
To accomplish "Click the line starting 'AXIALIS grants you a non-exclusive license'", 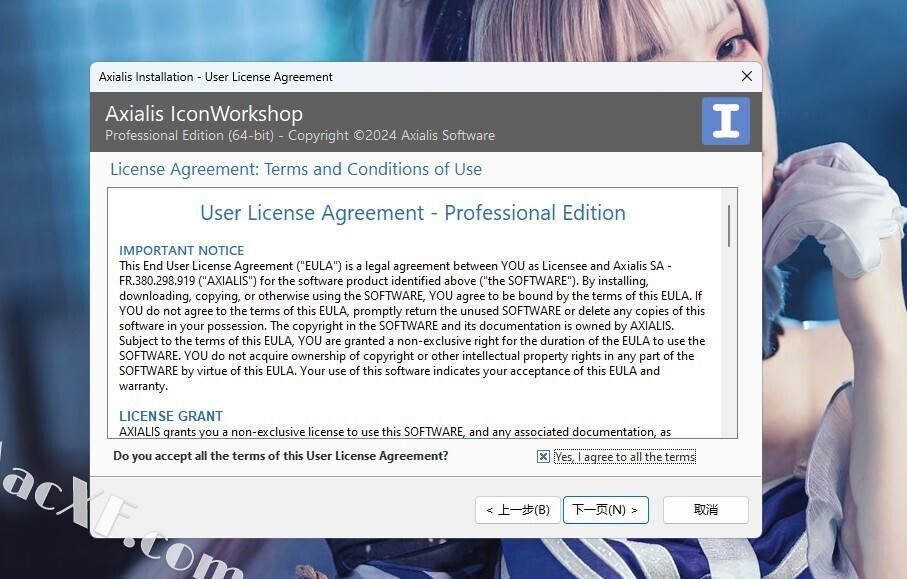I will [395, 432].
